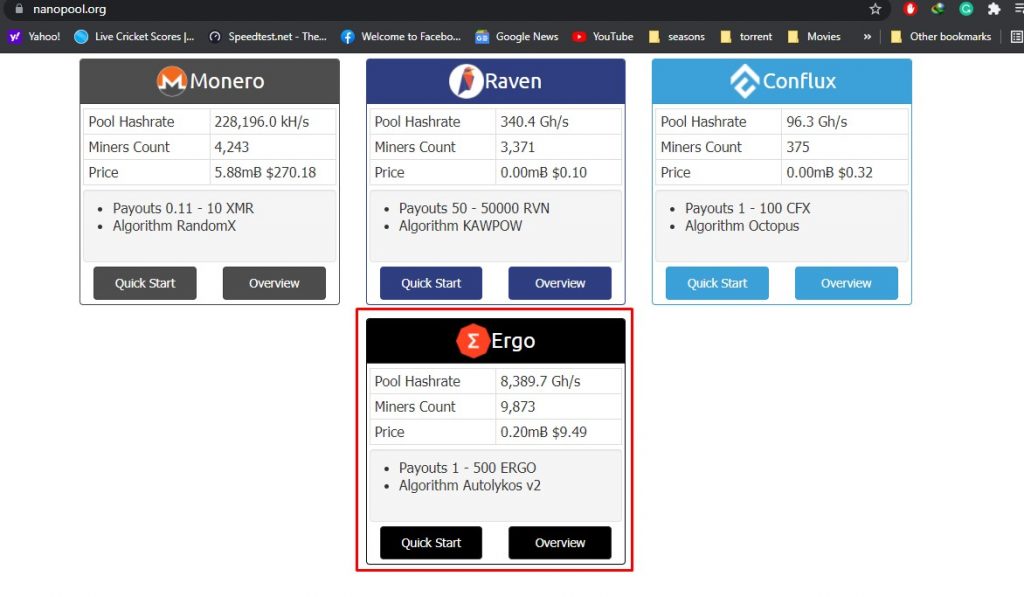The height and width of the screenshot is (597, 1024).
Task: Open the Movies bookmark folder
Action: pos(814,37)
